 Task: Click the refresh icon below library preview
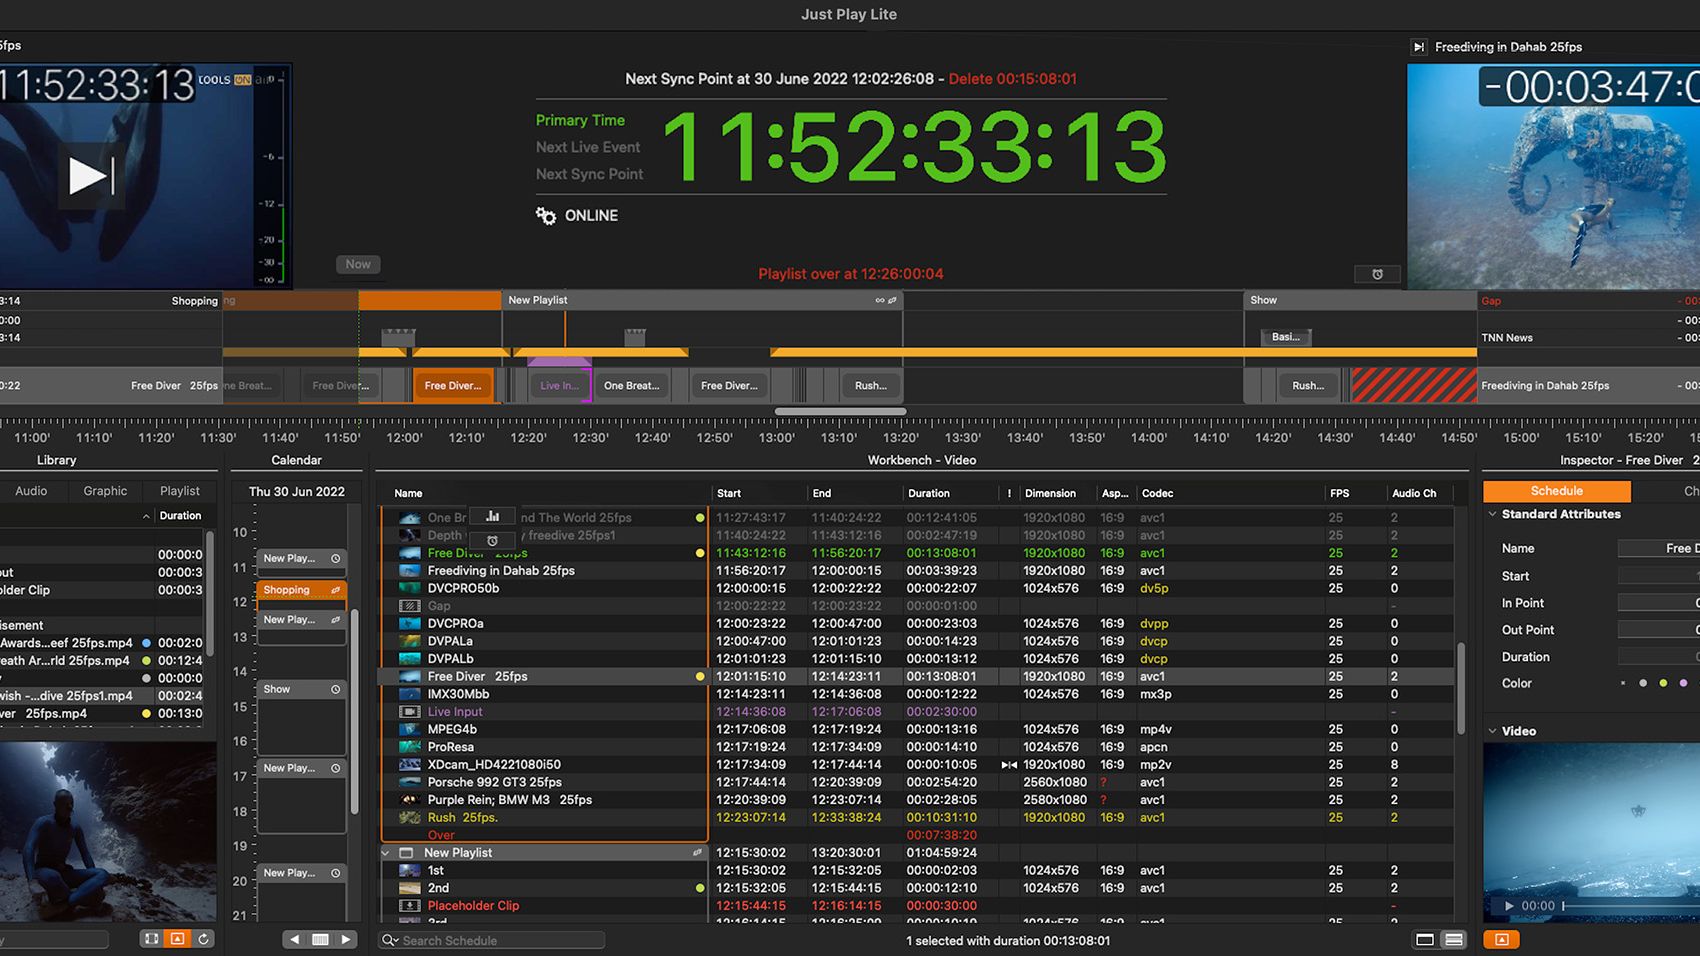coord(203,939)
